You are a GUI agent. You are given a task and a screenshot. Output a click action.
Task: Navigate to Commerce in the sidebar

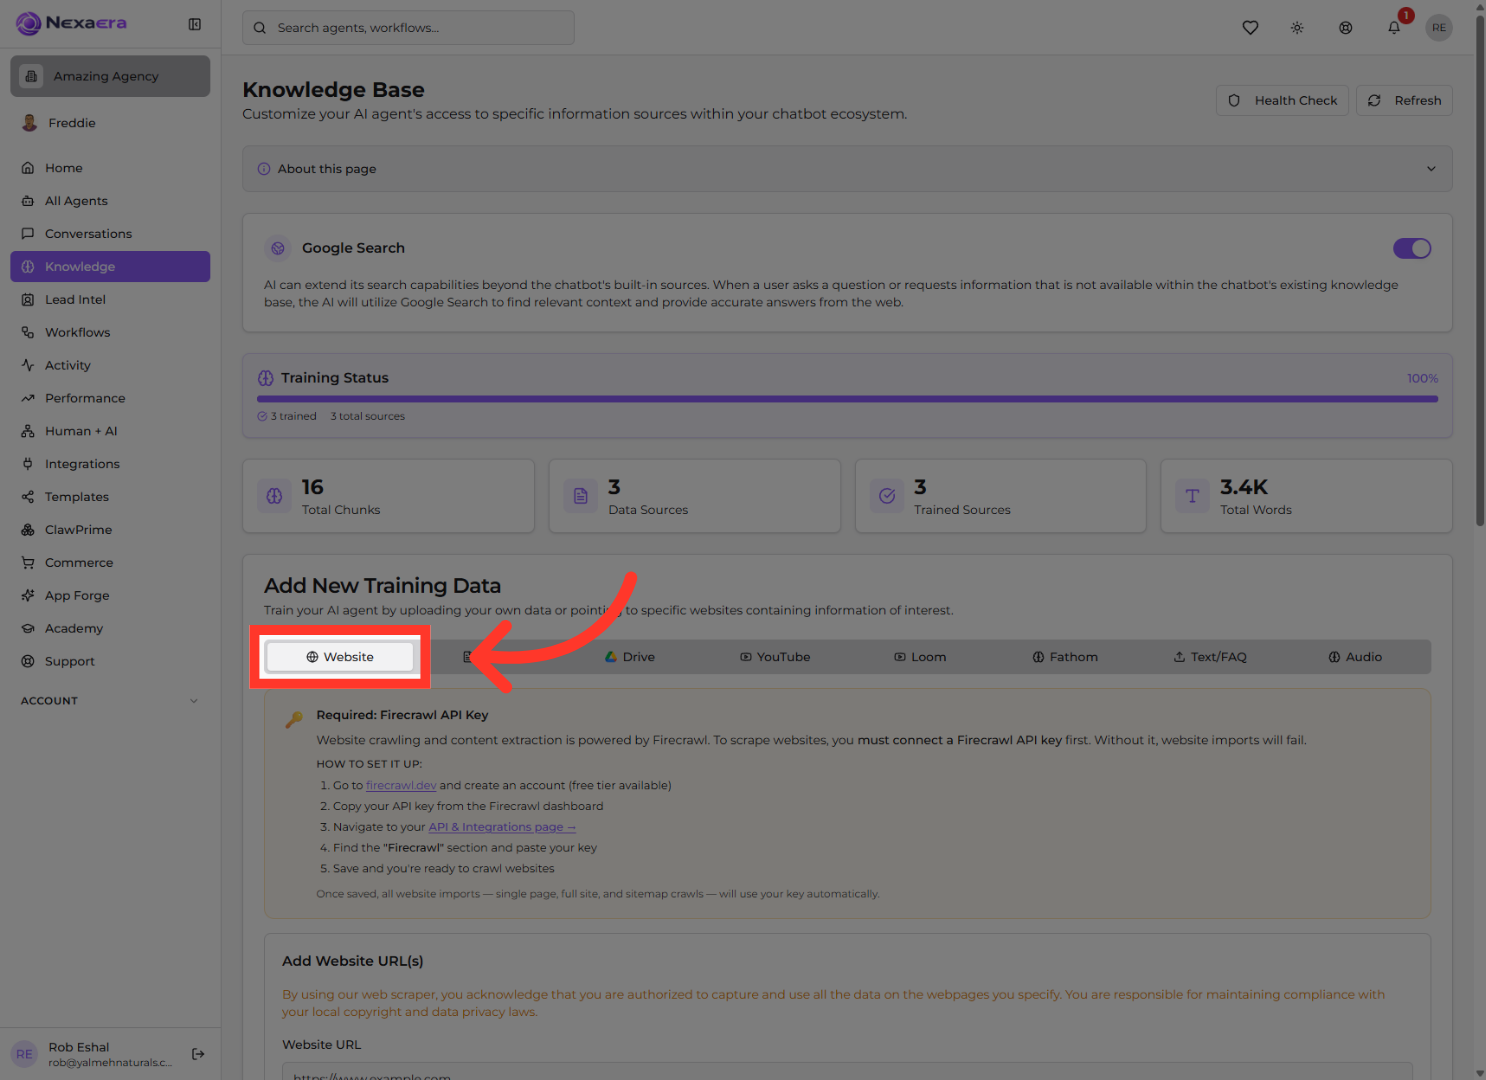pos(110,563)
